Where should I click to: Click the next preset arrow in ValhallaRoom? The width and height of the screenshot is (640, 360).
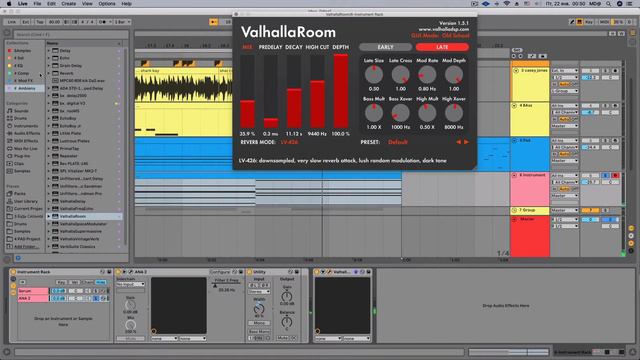(x=466, y=142)
